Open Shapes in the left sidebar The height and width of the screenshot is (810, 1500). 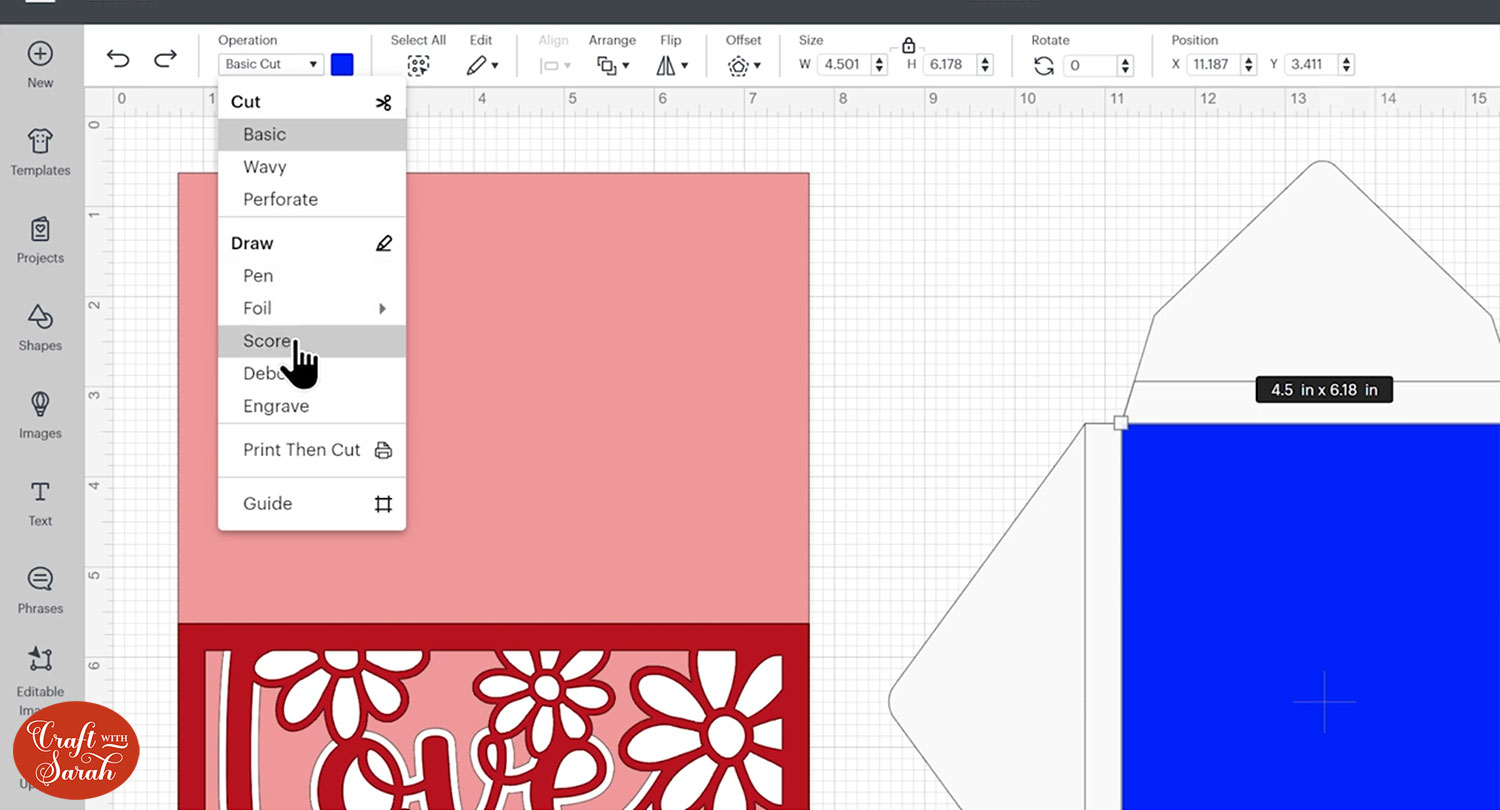click(40, 328)
